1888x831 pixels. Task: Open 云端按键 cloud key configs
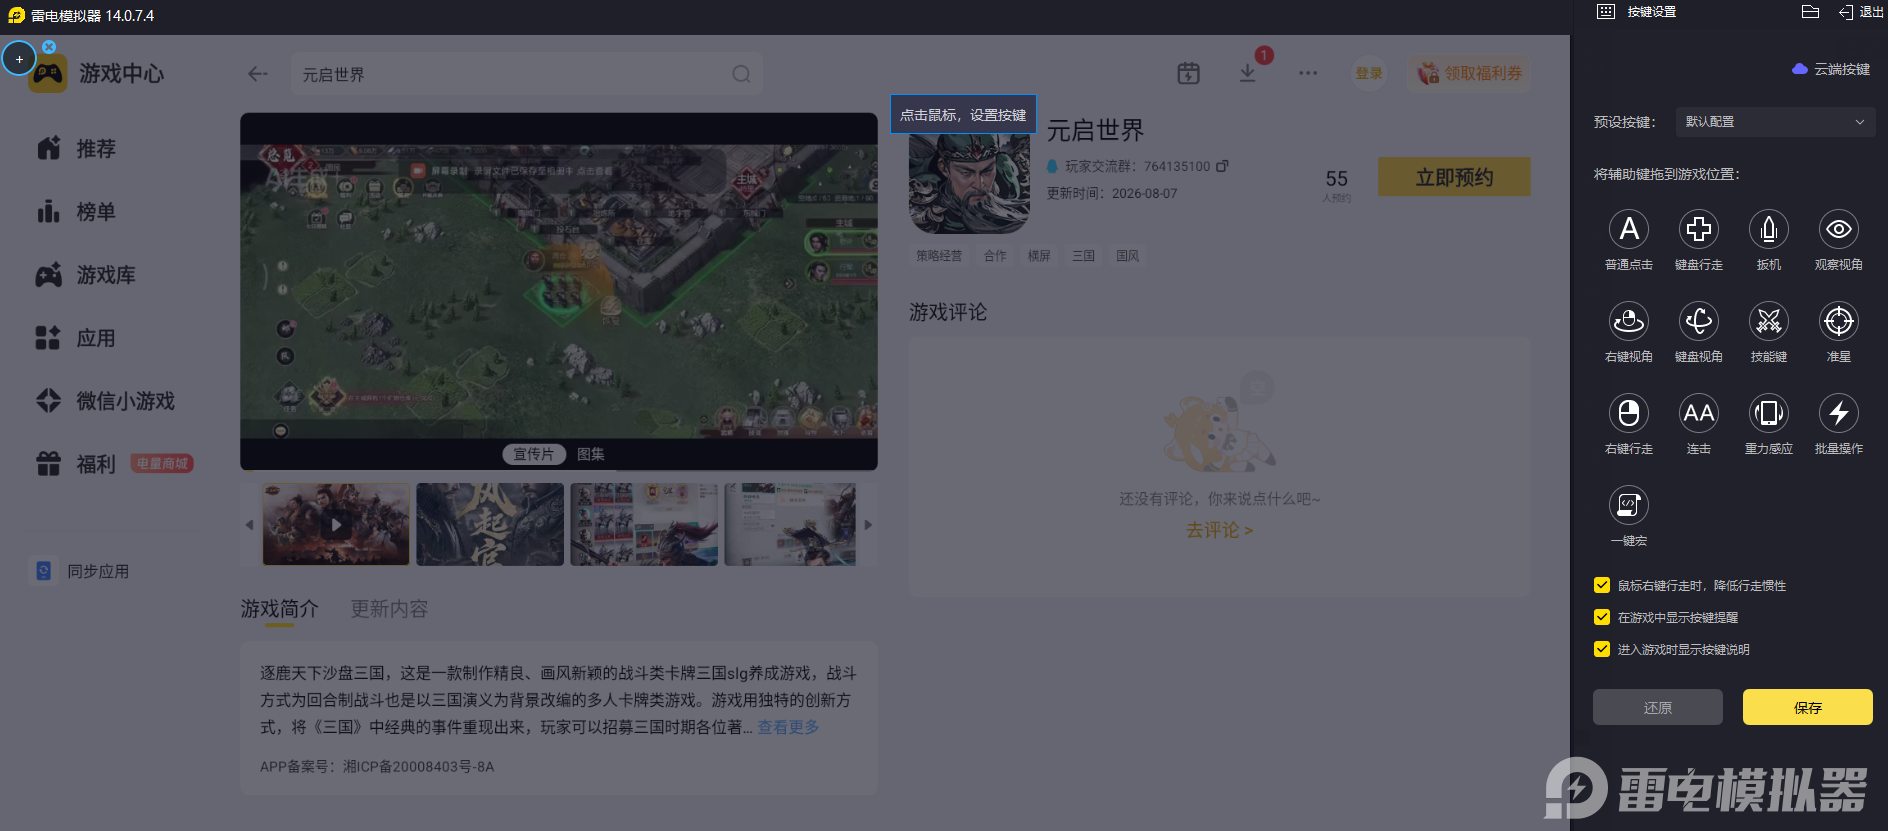[x=1831, y=69]
